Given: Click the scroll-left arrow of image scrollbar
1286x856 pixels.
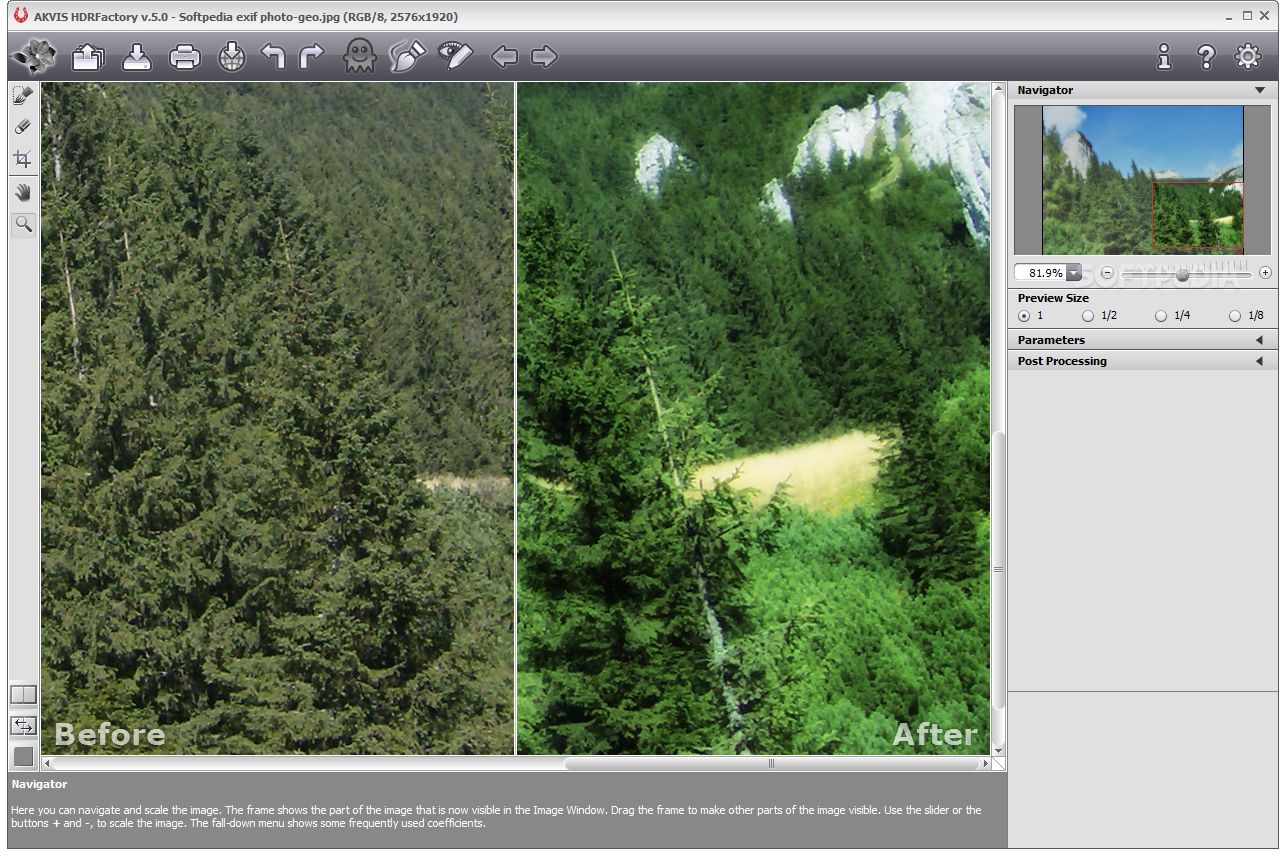Looking at the screenshot, I should (x=47, y=763).
